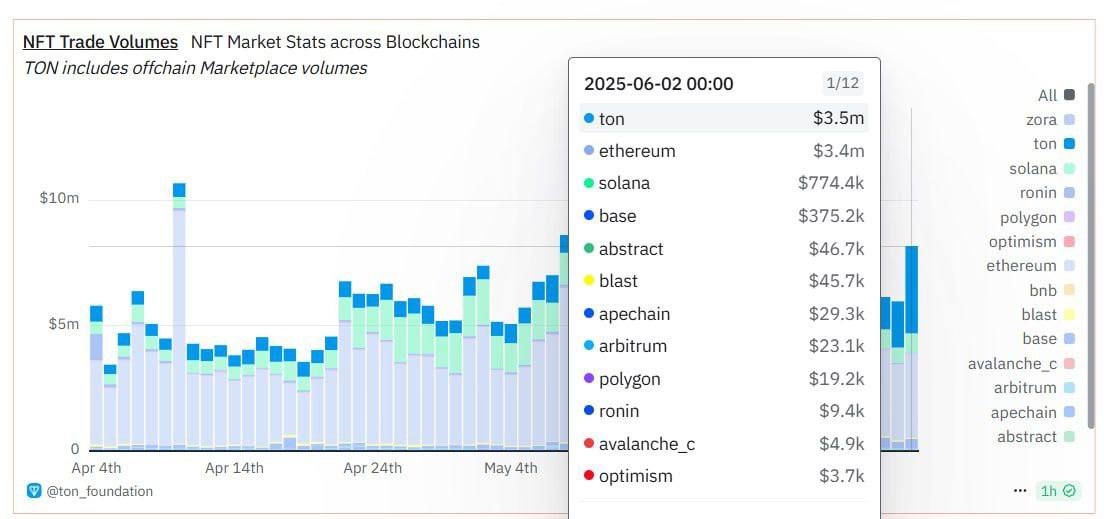Hide the zora series in legend
This screenshot has width=1104, height=519.
[1049, 120]
